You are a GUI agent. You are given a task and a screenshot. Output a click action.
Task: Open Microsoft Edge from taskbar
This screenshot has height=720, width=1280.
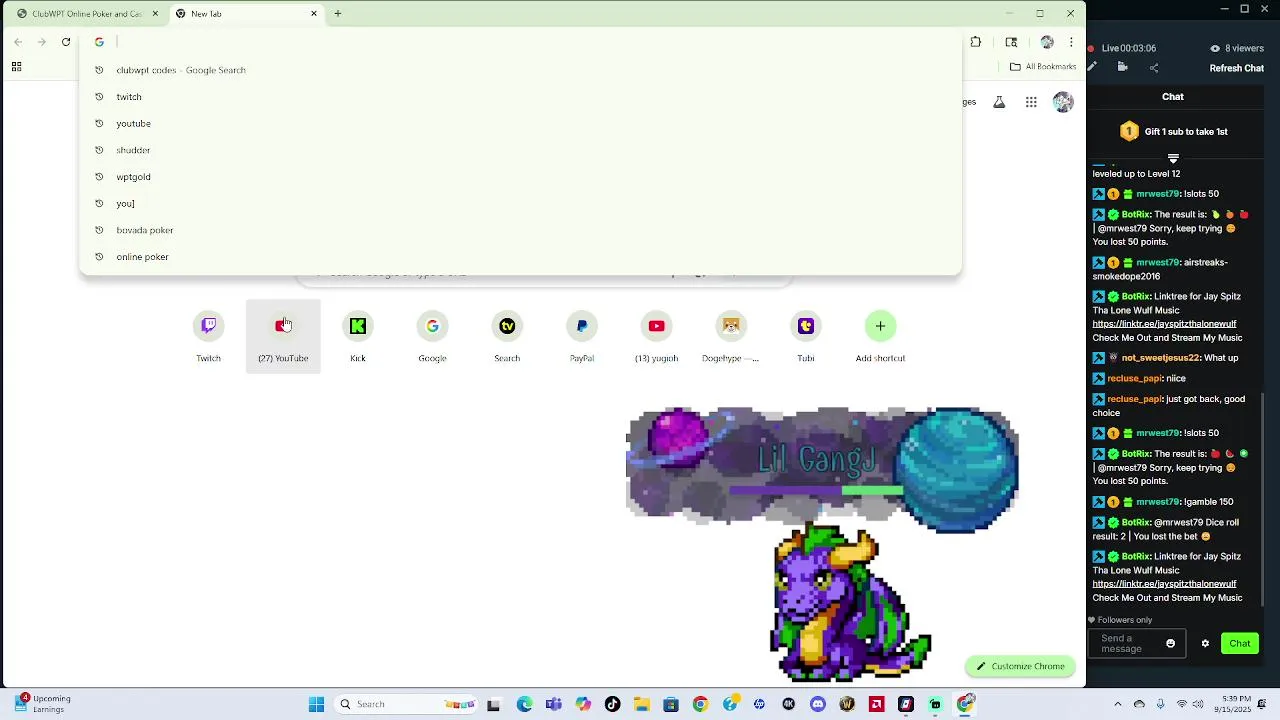[x=524, y=704]
